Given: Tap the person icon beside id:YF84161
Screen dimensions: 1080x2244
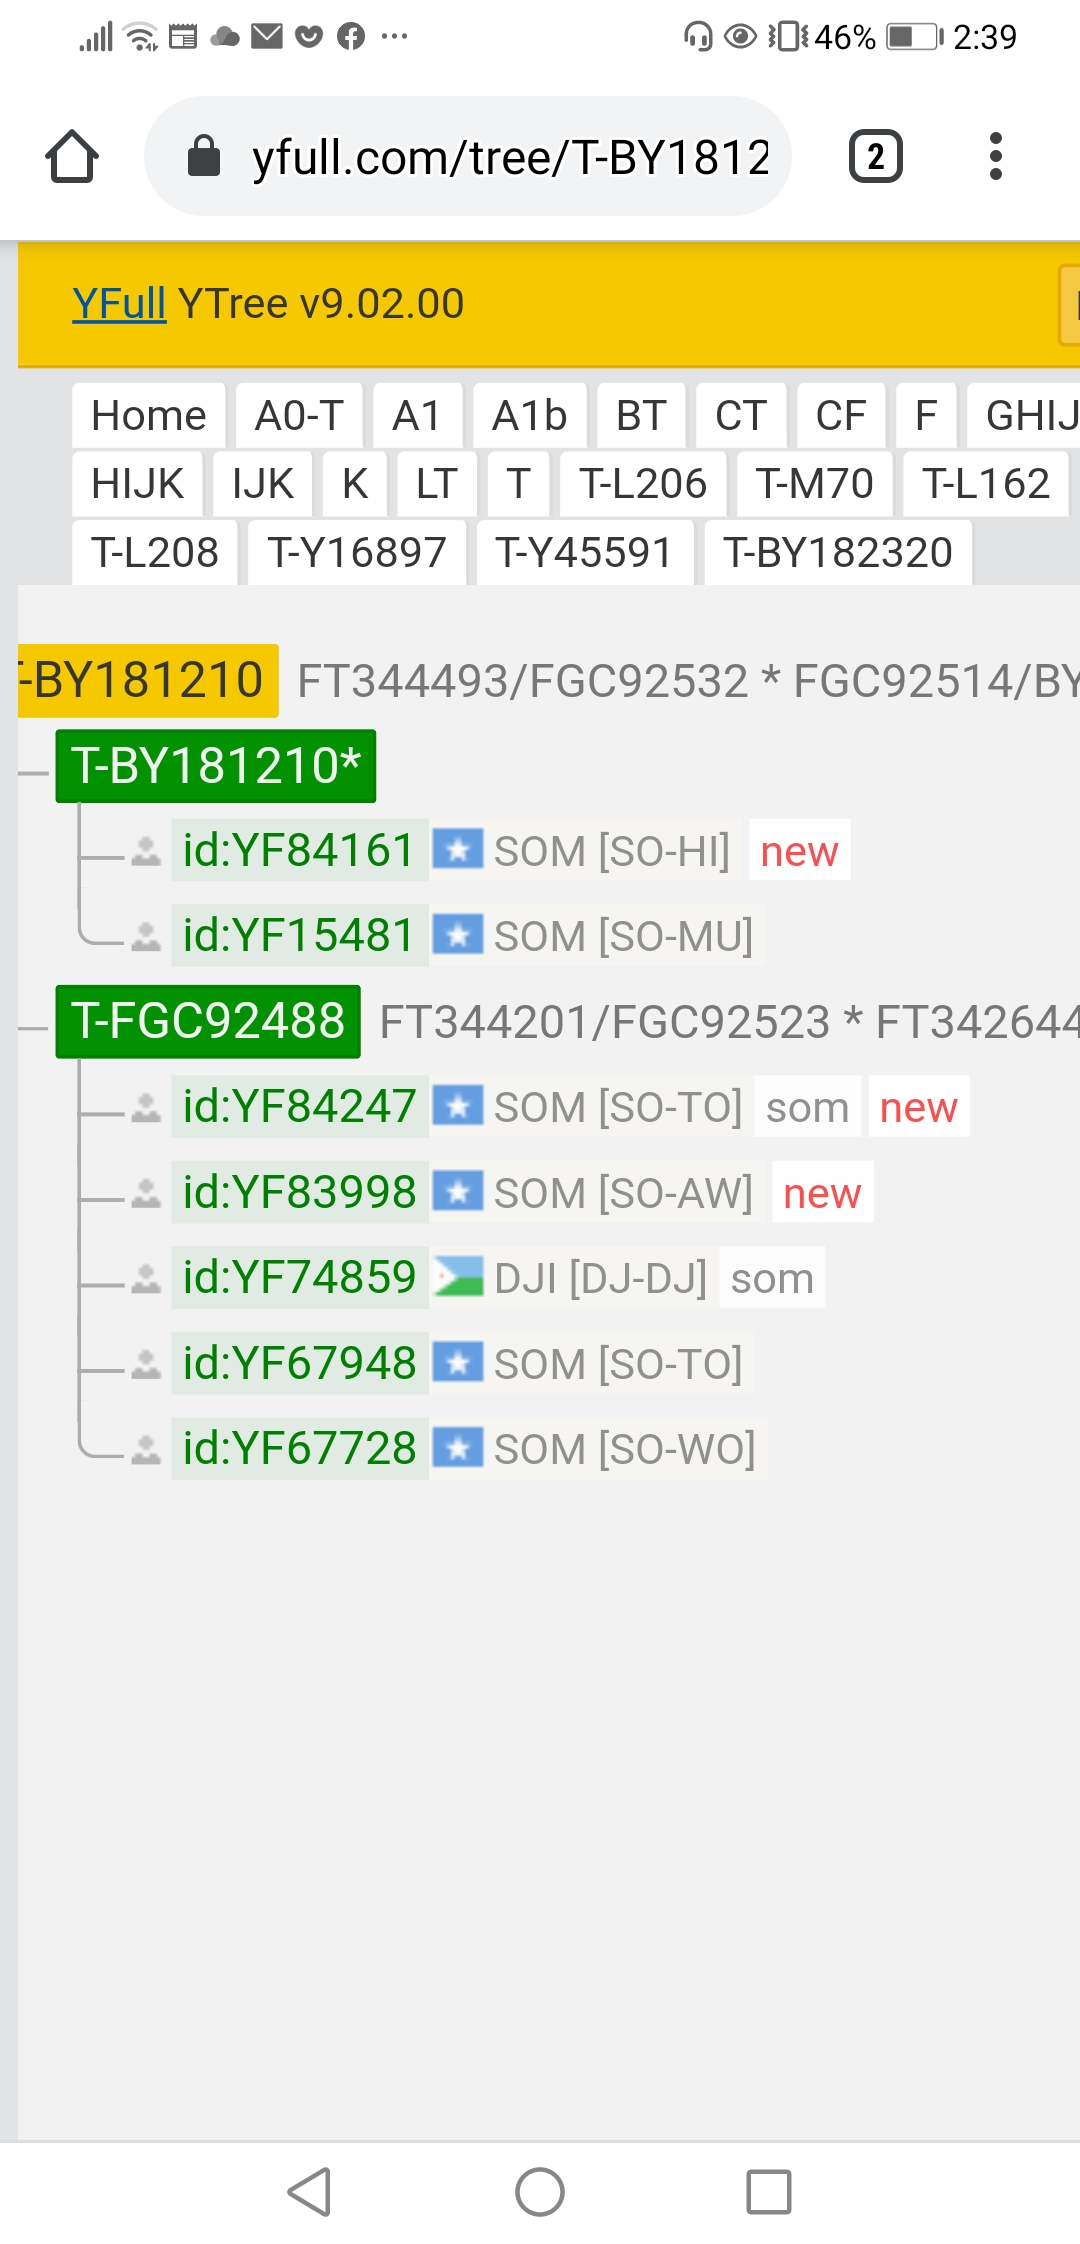Looking at the screenshot, I should pos(146,851).
